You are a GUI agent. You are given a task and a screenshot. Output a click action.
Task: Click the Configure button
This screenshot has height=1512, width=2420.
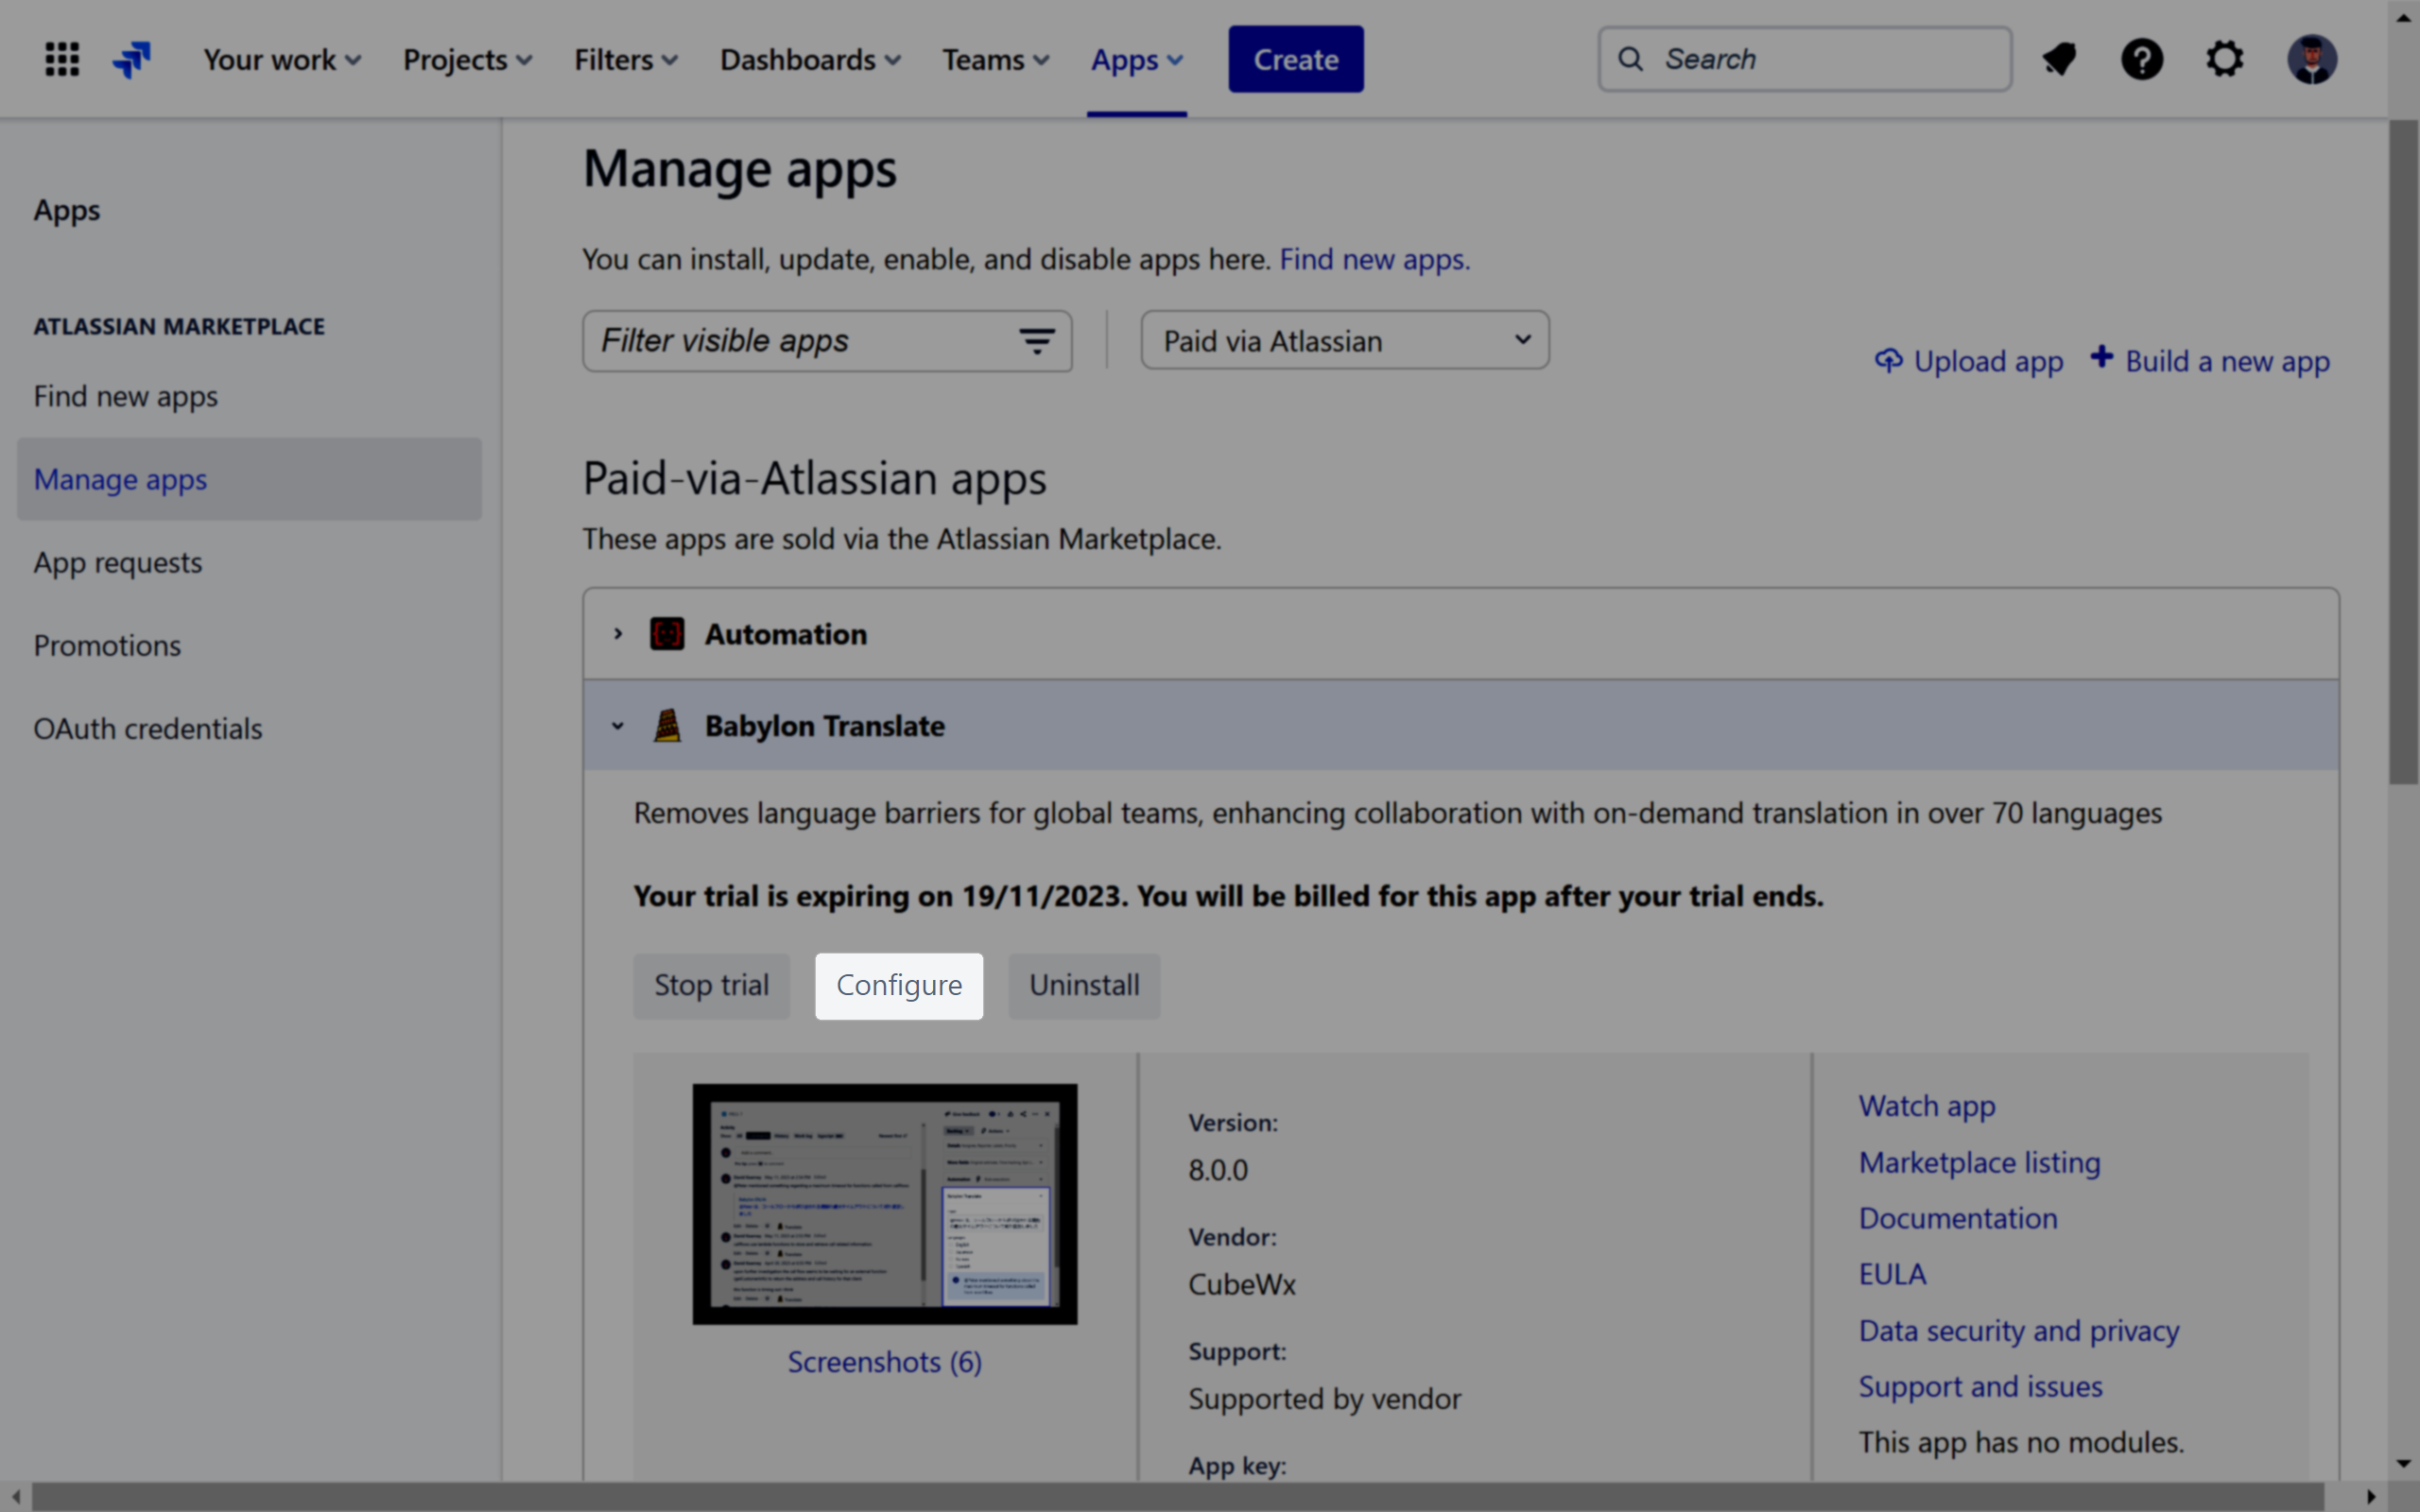(x=899, y=986)
